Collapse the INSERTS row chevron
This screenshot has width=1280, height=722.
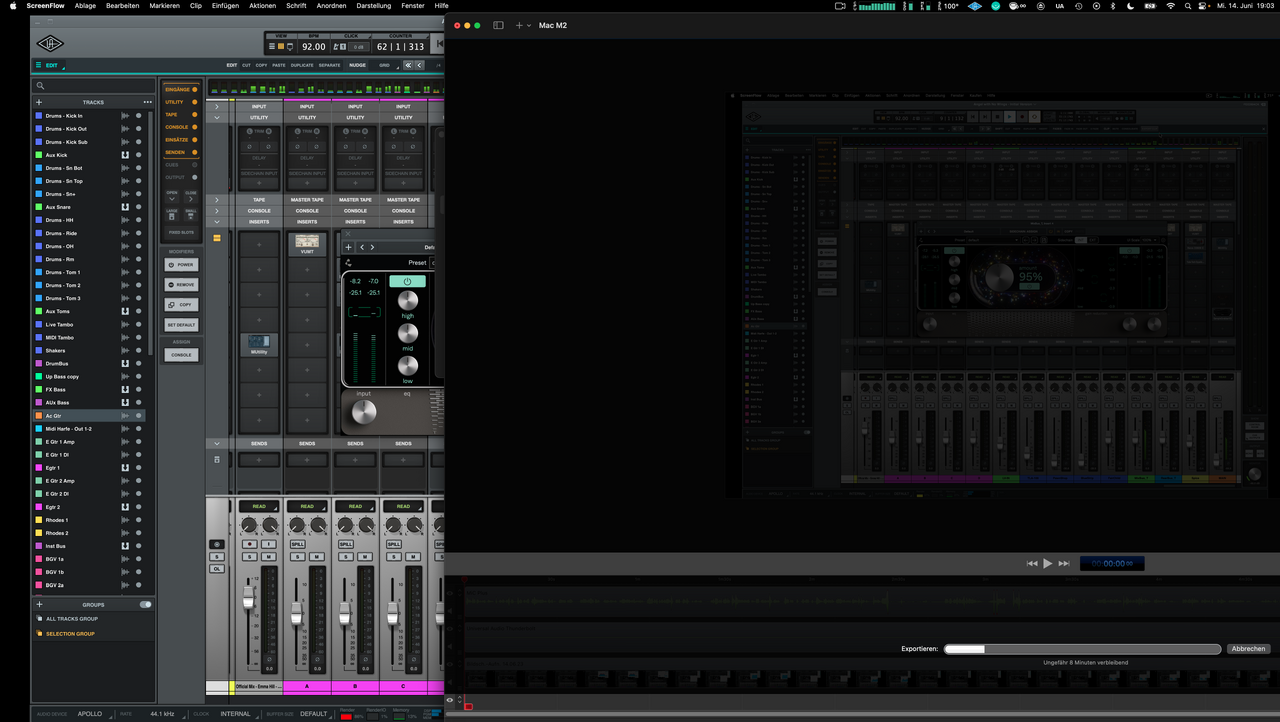217,221
